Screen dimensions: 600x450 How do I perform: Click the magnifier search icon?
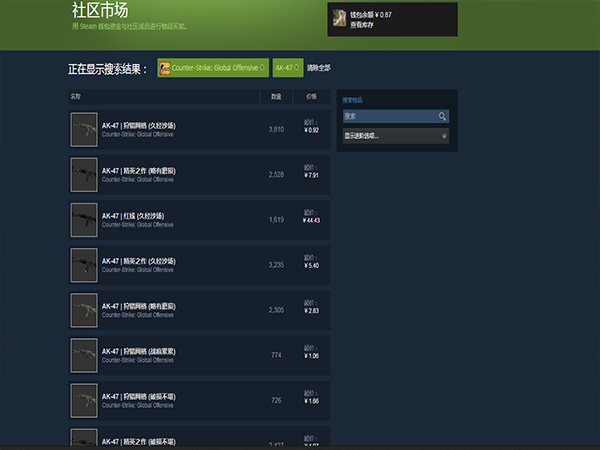442,116
